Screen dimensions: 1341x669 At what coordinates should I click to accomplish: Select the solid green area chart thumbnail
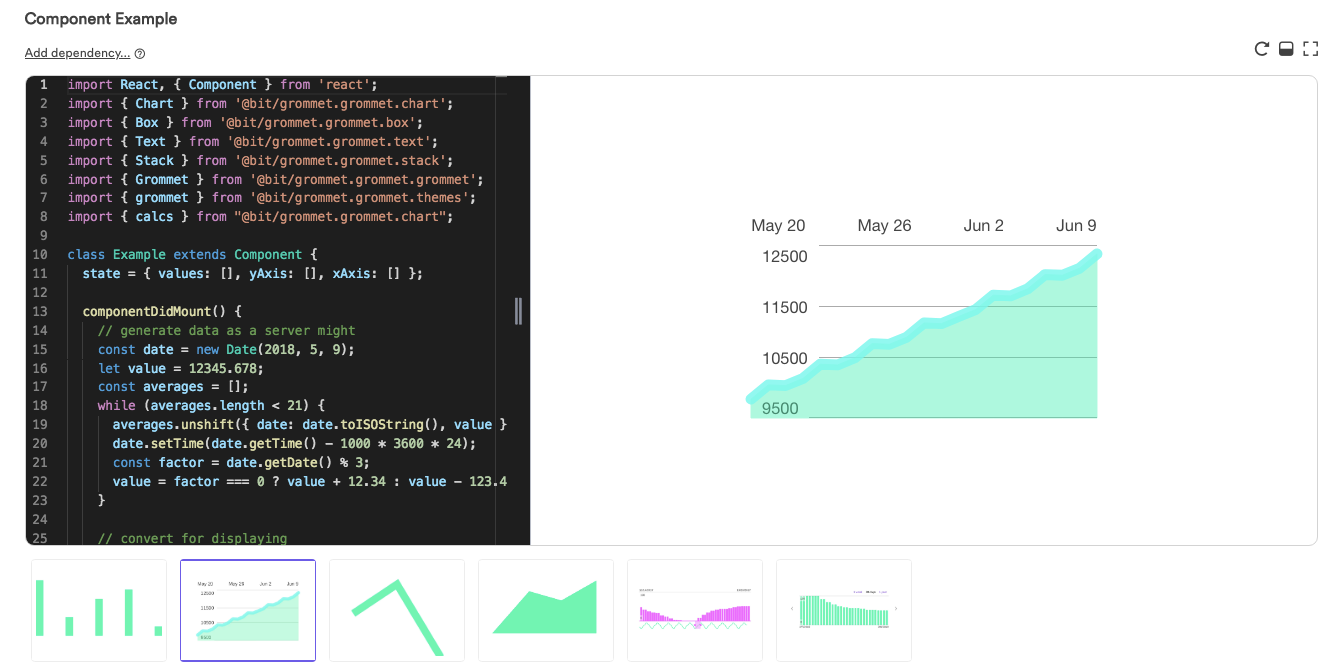pyautogui.click(x=546, y=610)
